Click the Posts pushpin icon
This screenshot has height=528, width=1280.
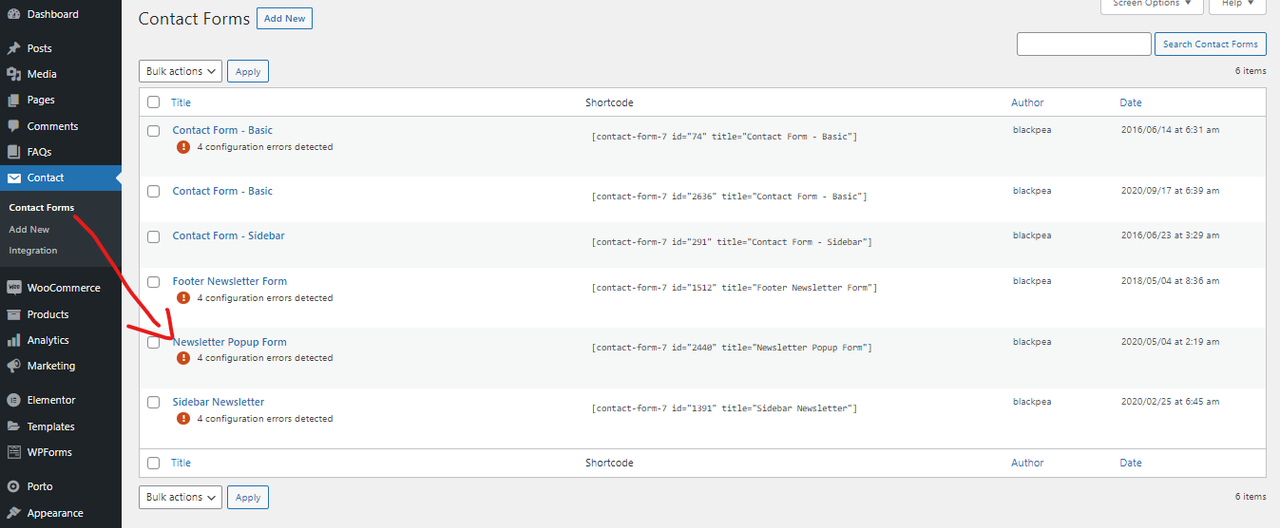pos(13,48)
